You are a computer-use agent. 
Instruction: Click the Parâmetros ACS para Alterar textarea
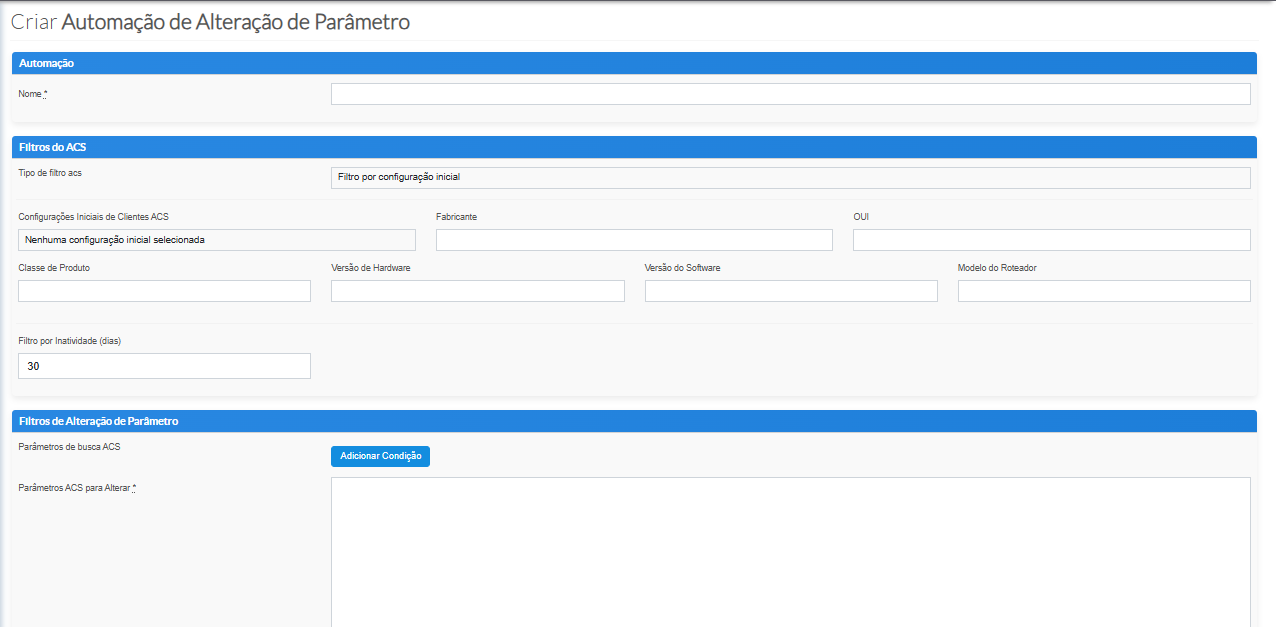point(790,550)
